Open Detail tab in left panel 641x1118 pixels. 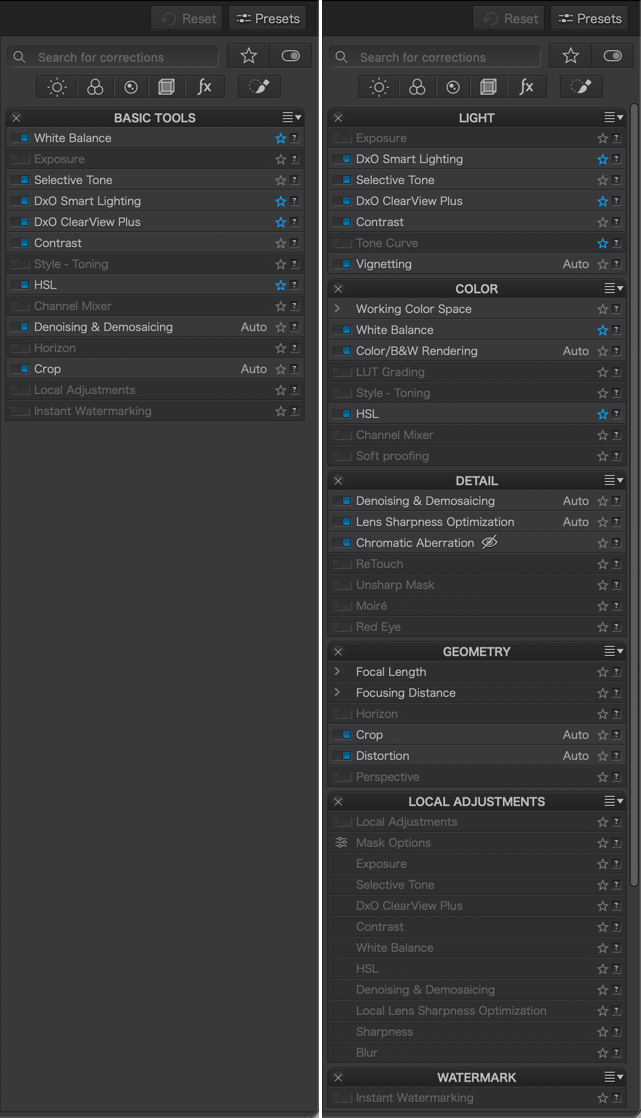click(131, 87)
